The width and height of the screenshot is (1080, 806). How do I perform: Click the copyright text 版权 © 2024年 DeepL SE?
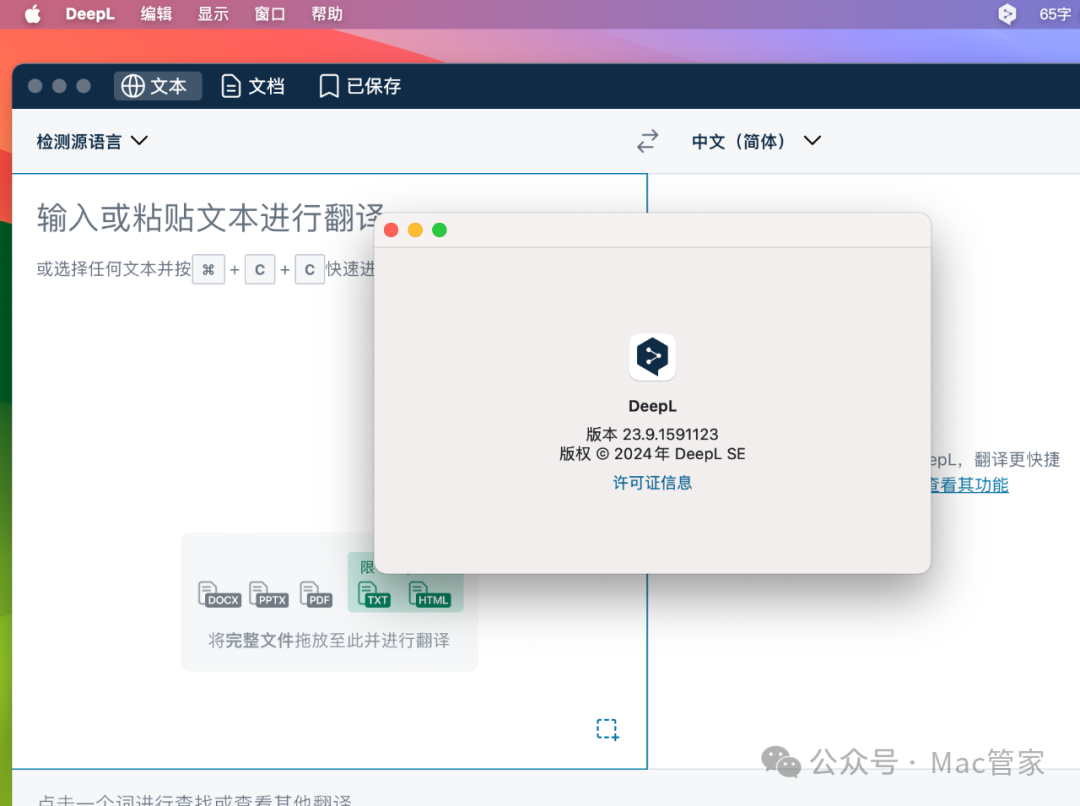(x=652, y=454)
